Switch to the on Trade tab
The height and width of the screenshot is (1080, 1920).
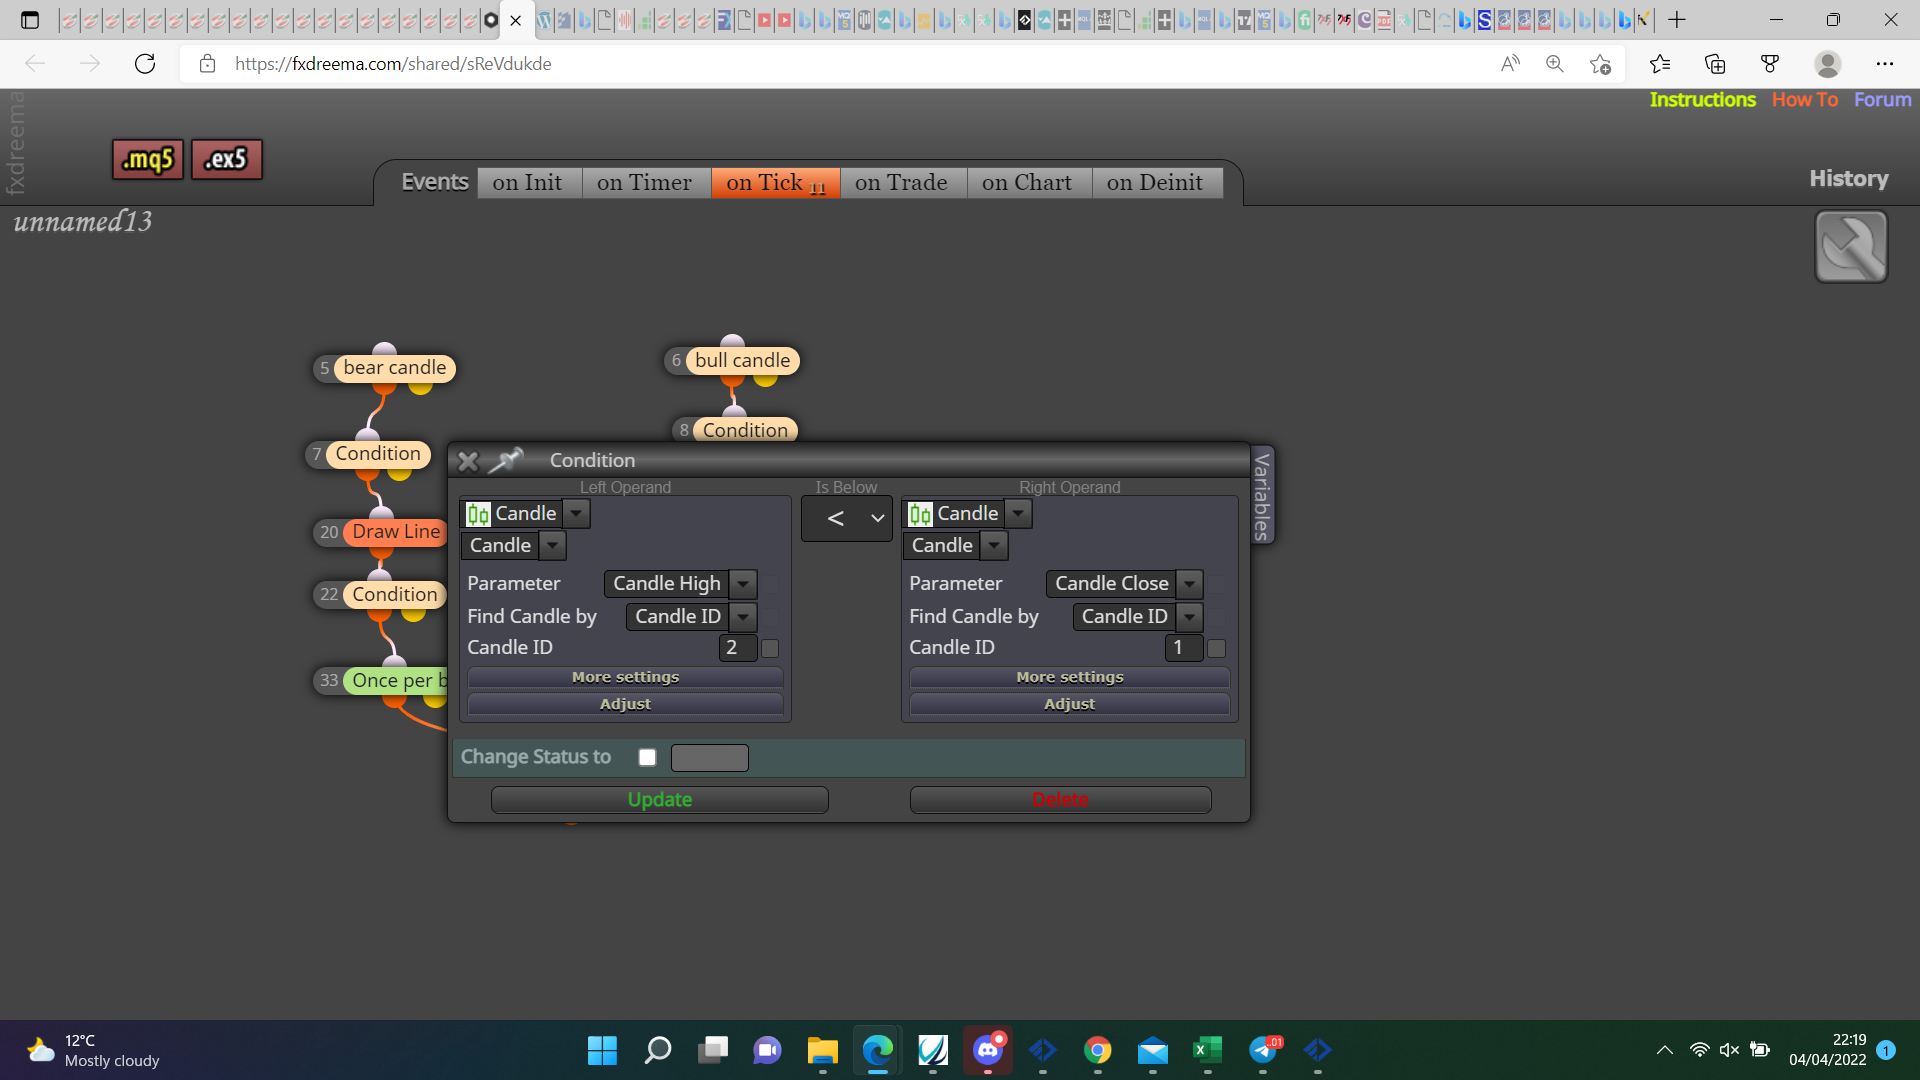pos(901,183)
